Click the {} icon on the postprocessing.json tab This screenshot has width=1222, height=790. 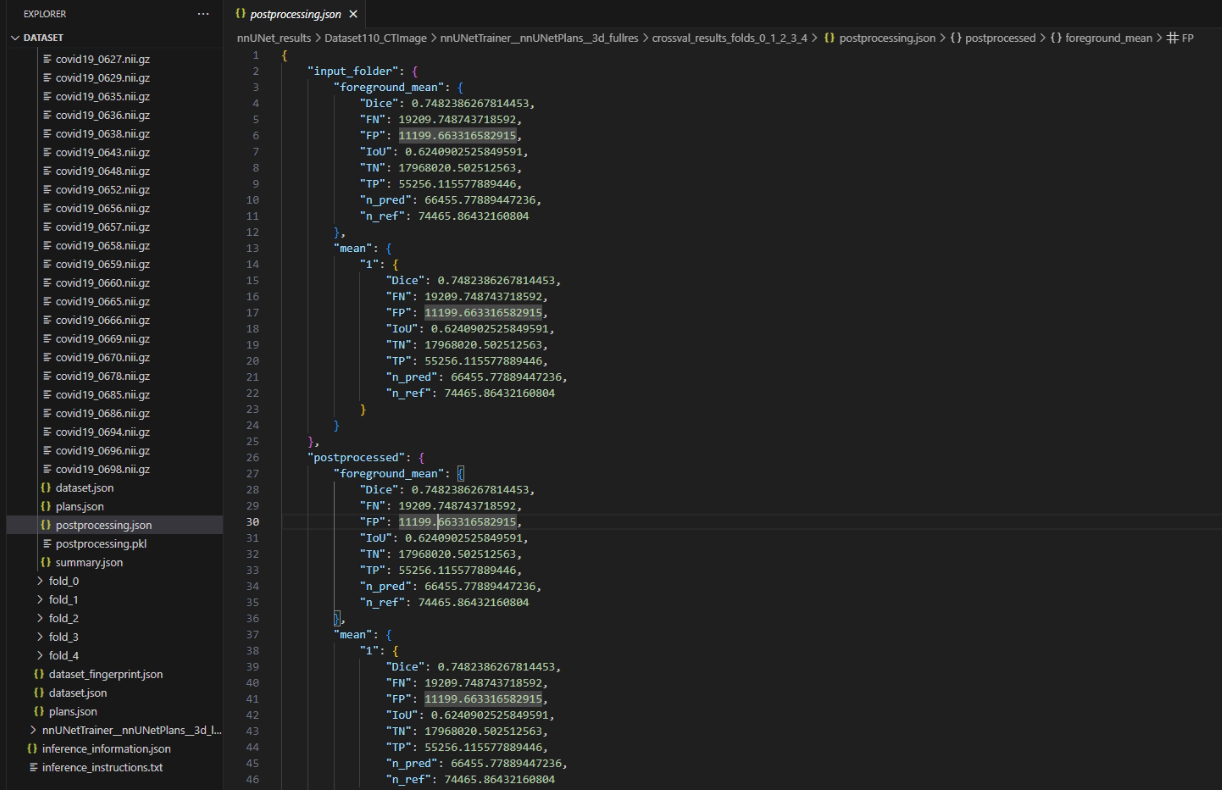[240, 15]
